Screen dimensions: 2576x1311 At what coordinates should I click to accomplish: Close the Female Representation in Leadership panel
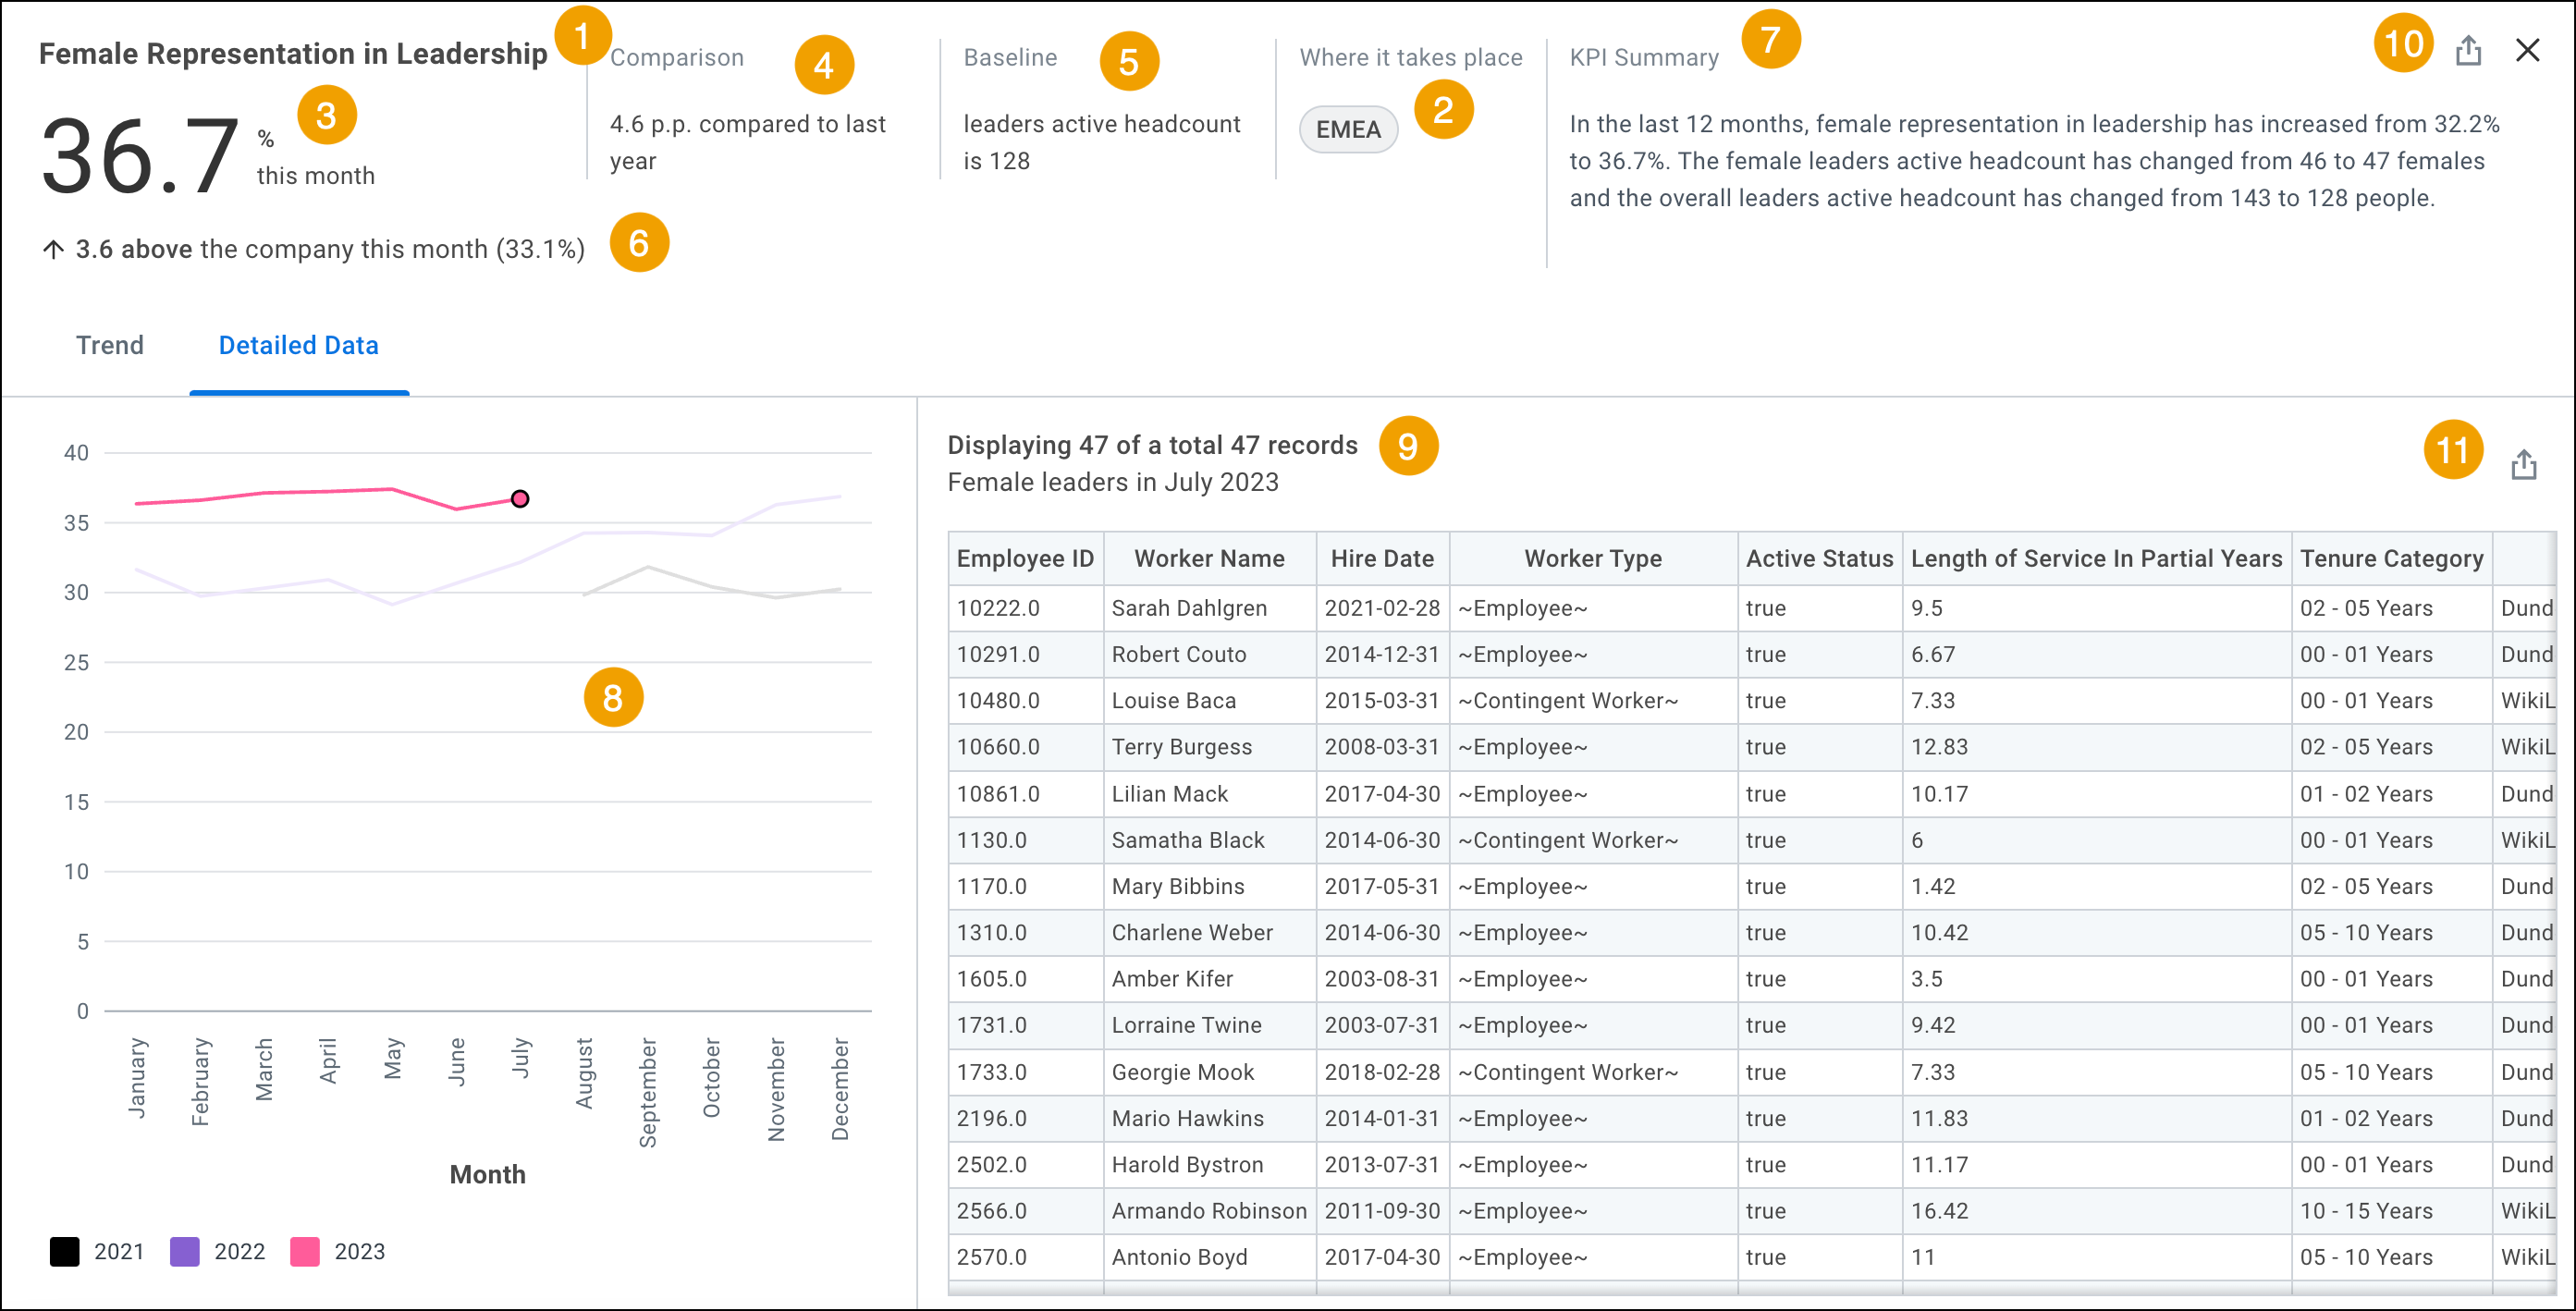point(2527,50)
